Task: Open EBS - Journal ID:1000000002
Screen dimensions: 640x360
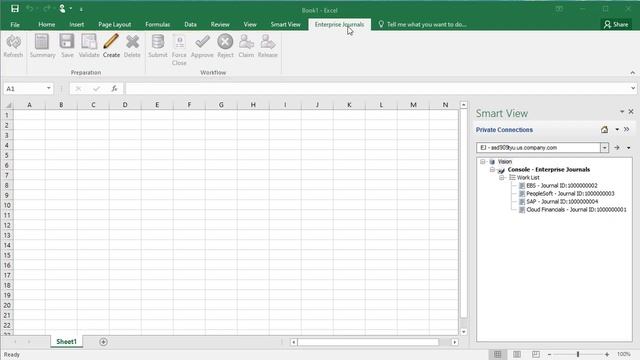Action: point(562,185)
